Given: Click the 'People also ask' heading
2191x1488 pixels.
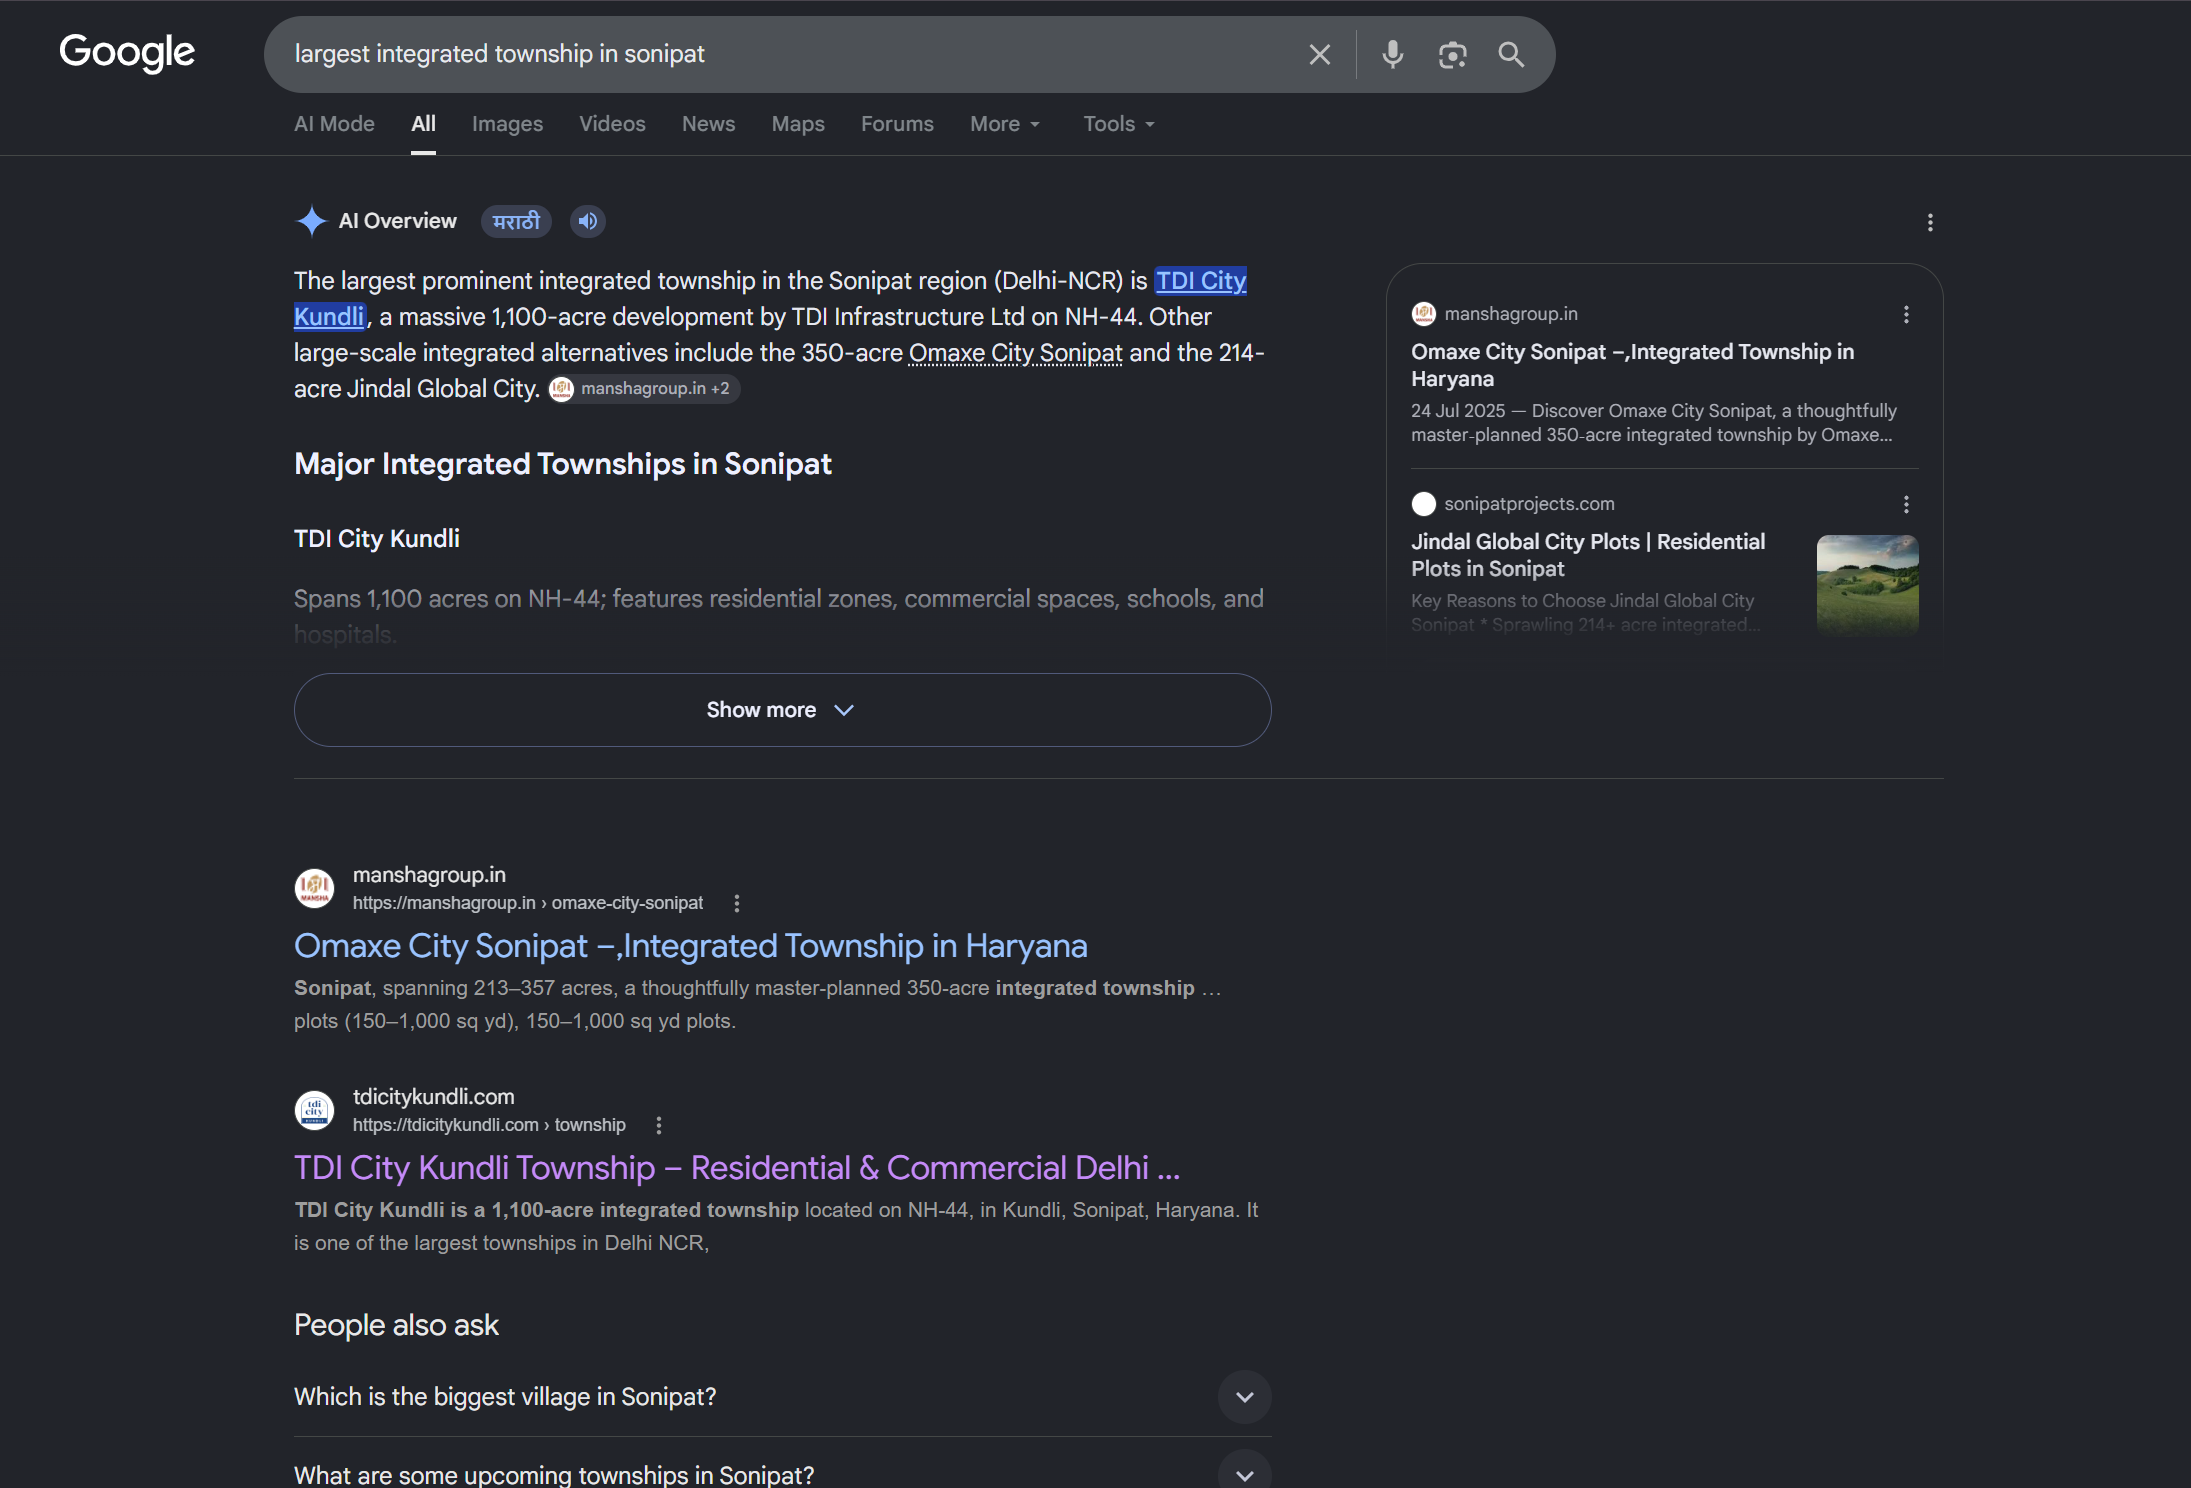Looking at the screenshot, I should coord(396,1325).
